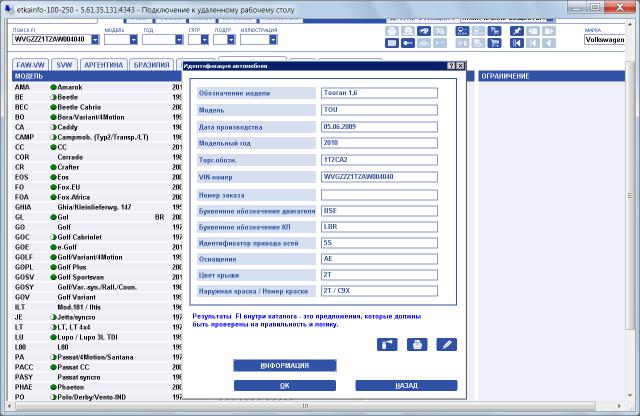Select the Corrado model row
This screenshot has height=416, width=640.
pos(97,157)
